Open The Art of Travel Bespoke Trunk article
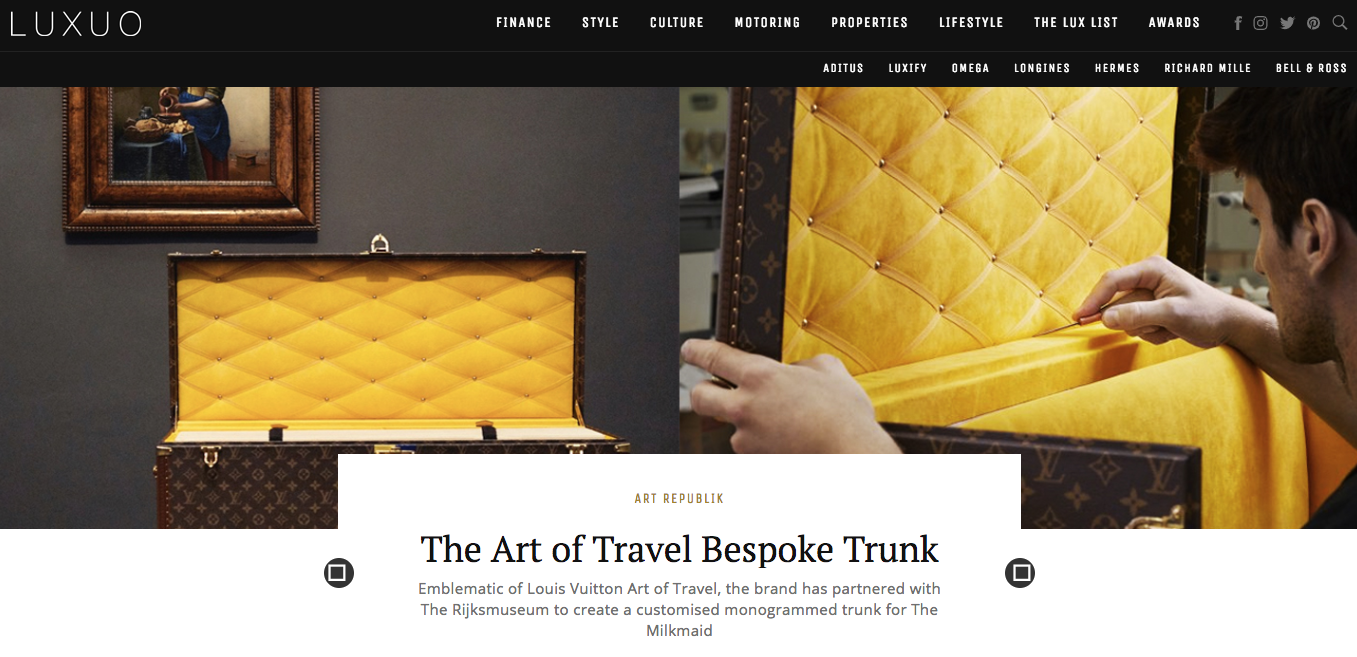 click(679, 550)
